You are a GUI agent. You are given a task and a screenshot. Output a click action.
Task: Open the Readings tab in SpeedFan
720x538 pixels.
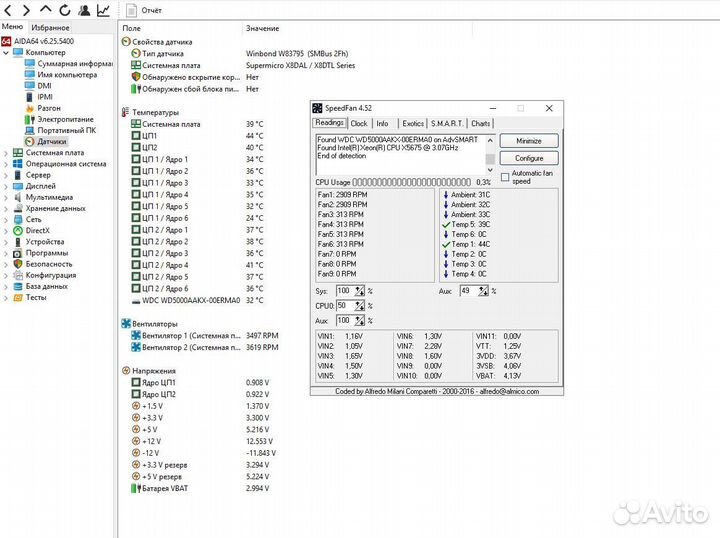tap(329, 123)
